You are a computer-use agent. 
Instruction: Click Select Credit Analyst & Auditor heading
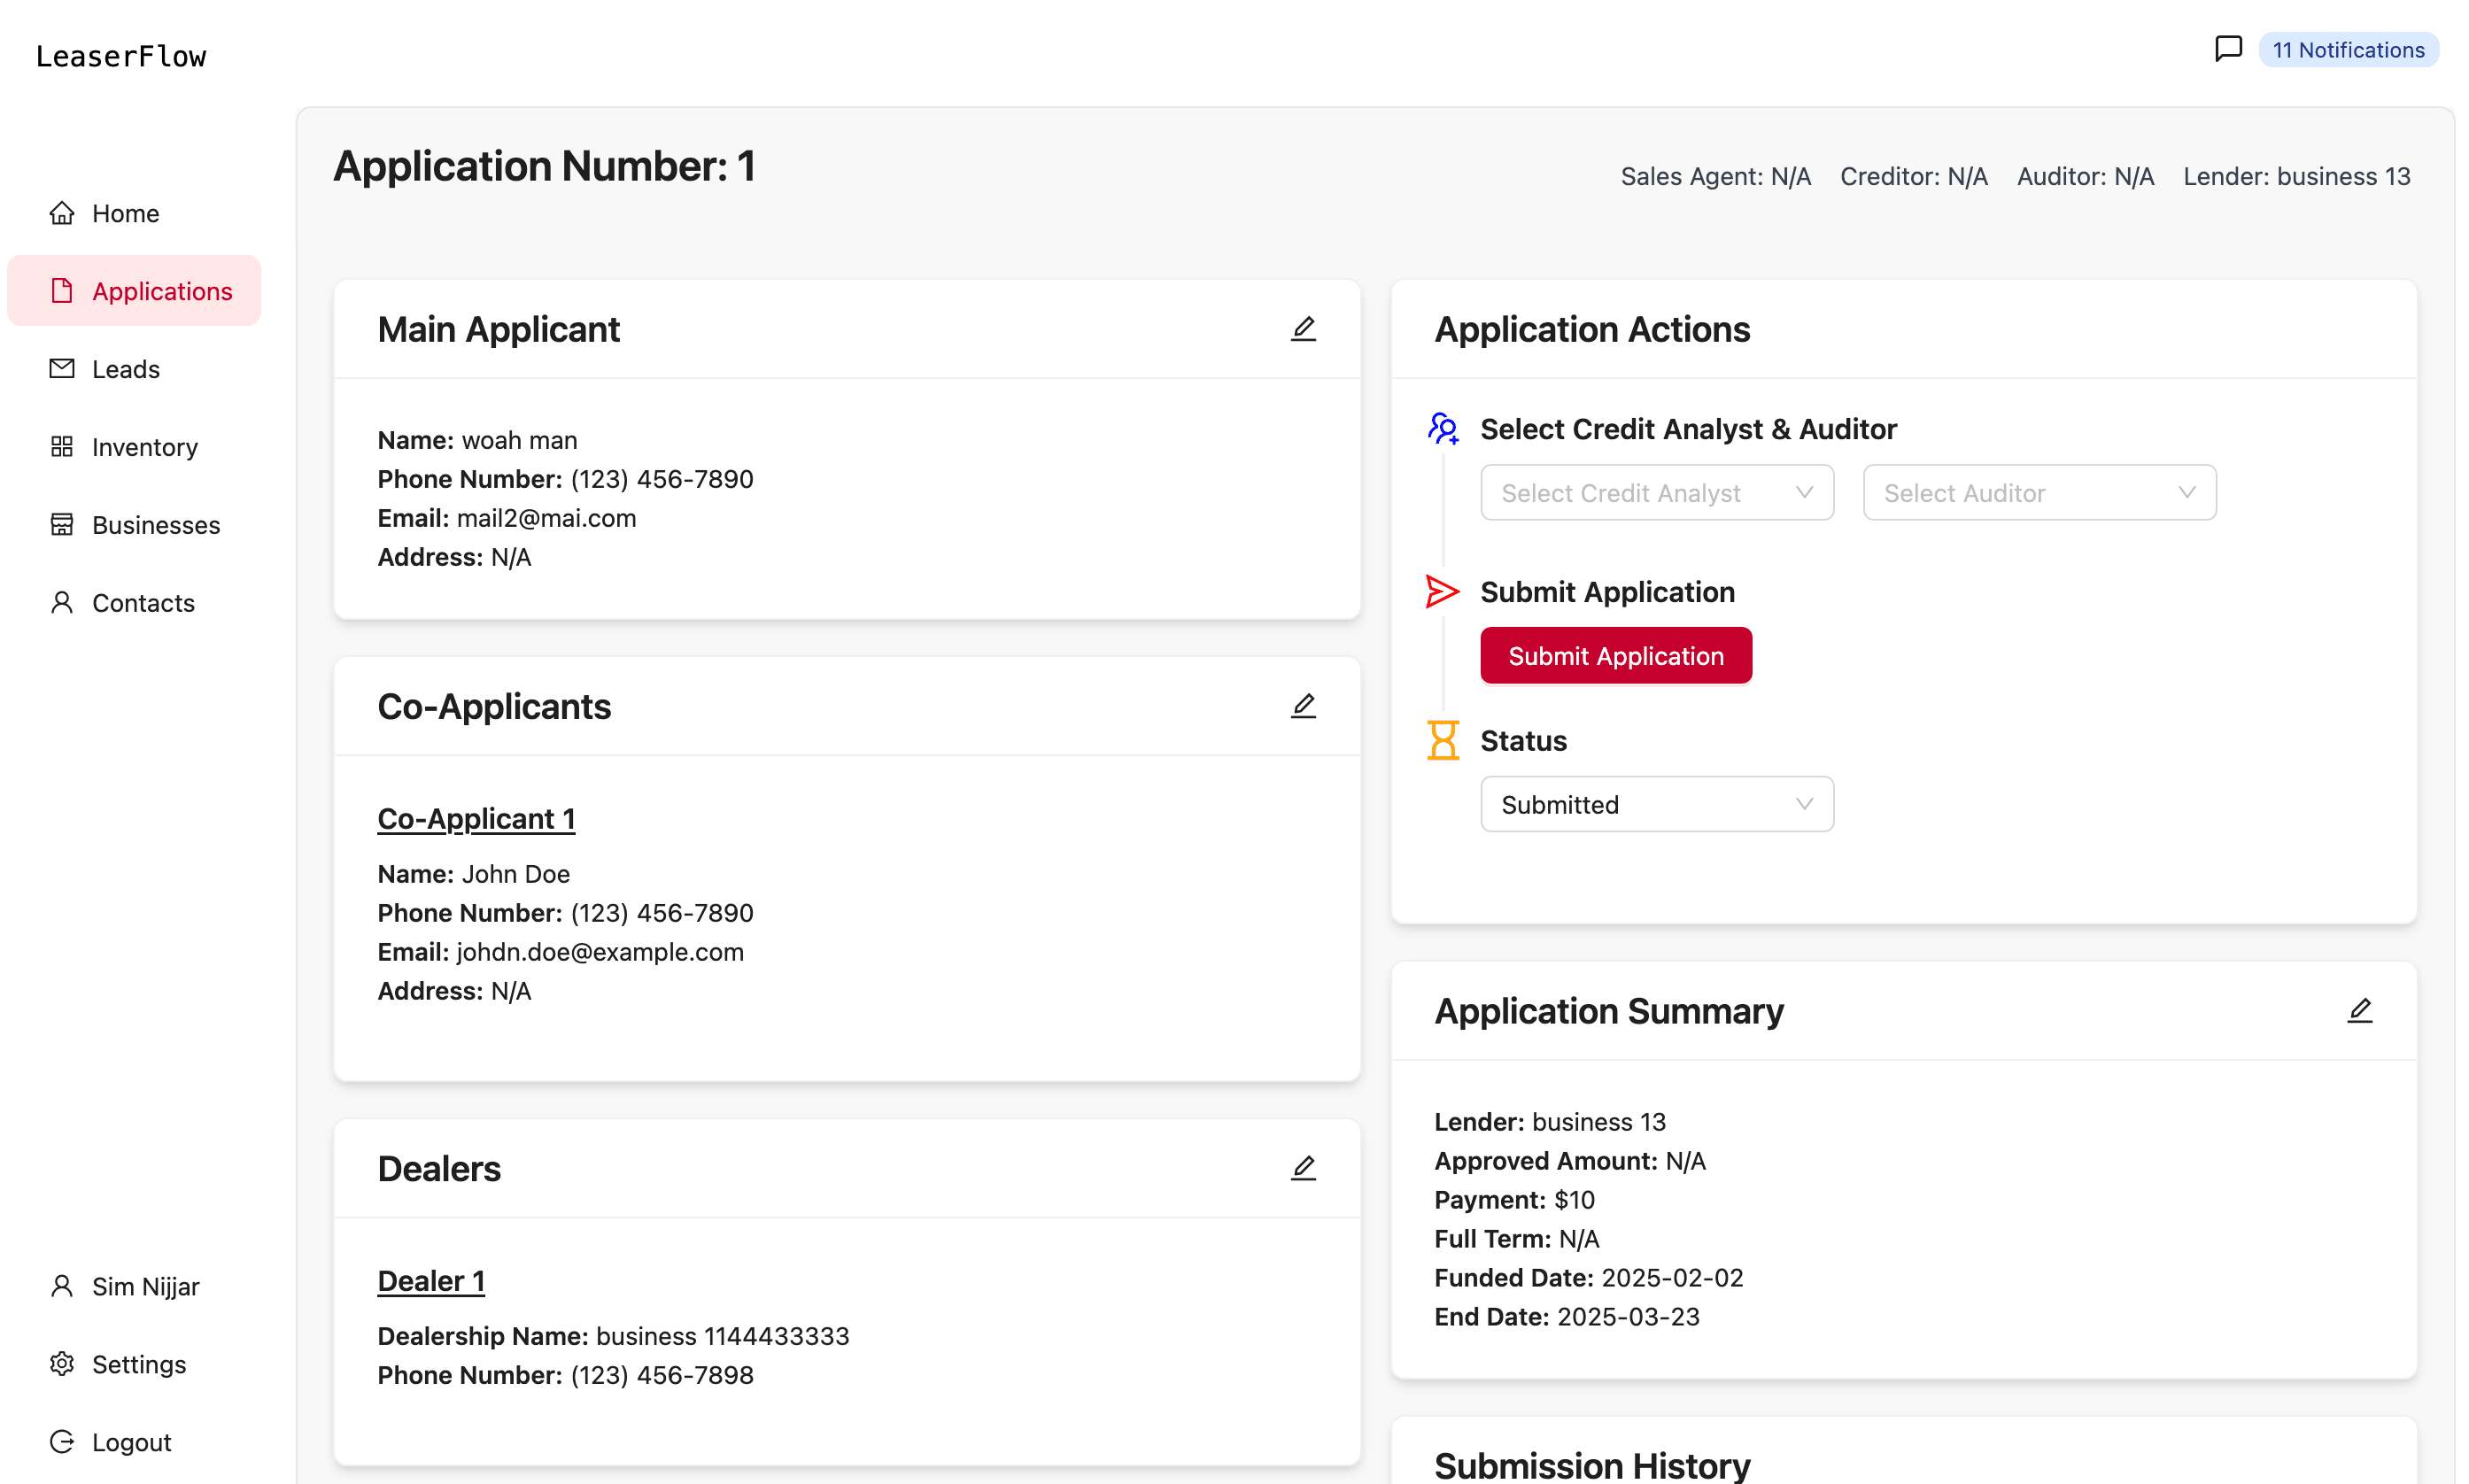pyautogui.click(x=1688, y=429)
